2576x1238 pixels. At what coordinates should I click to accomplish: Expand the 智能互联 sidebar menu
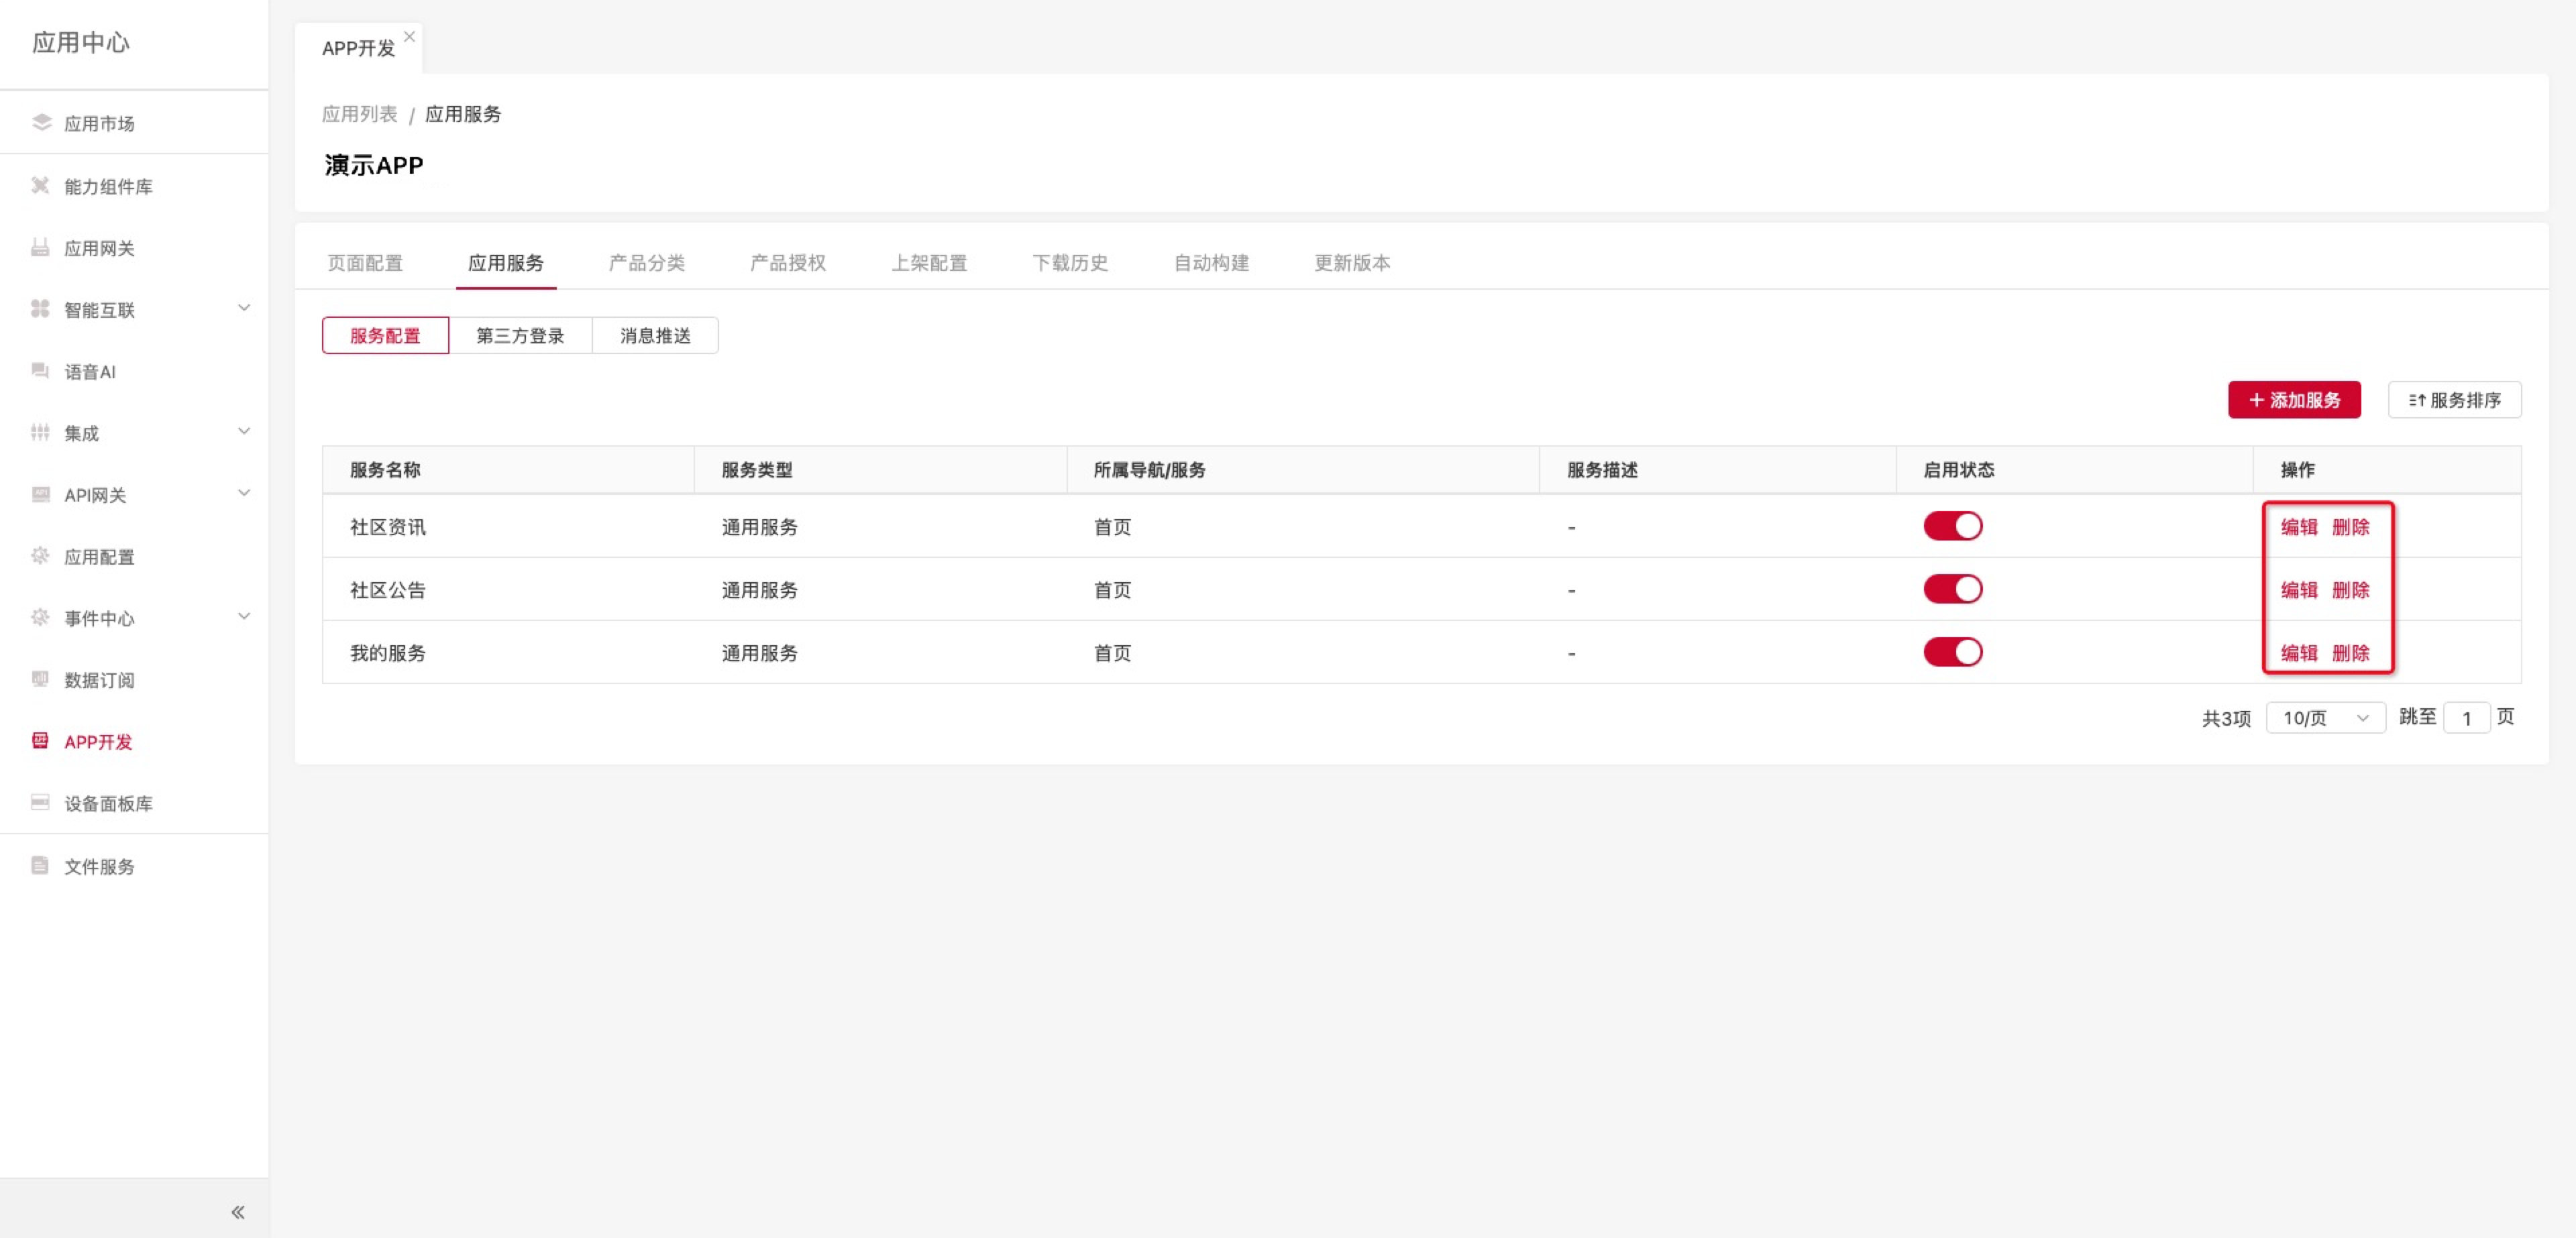tap(243, 308)
